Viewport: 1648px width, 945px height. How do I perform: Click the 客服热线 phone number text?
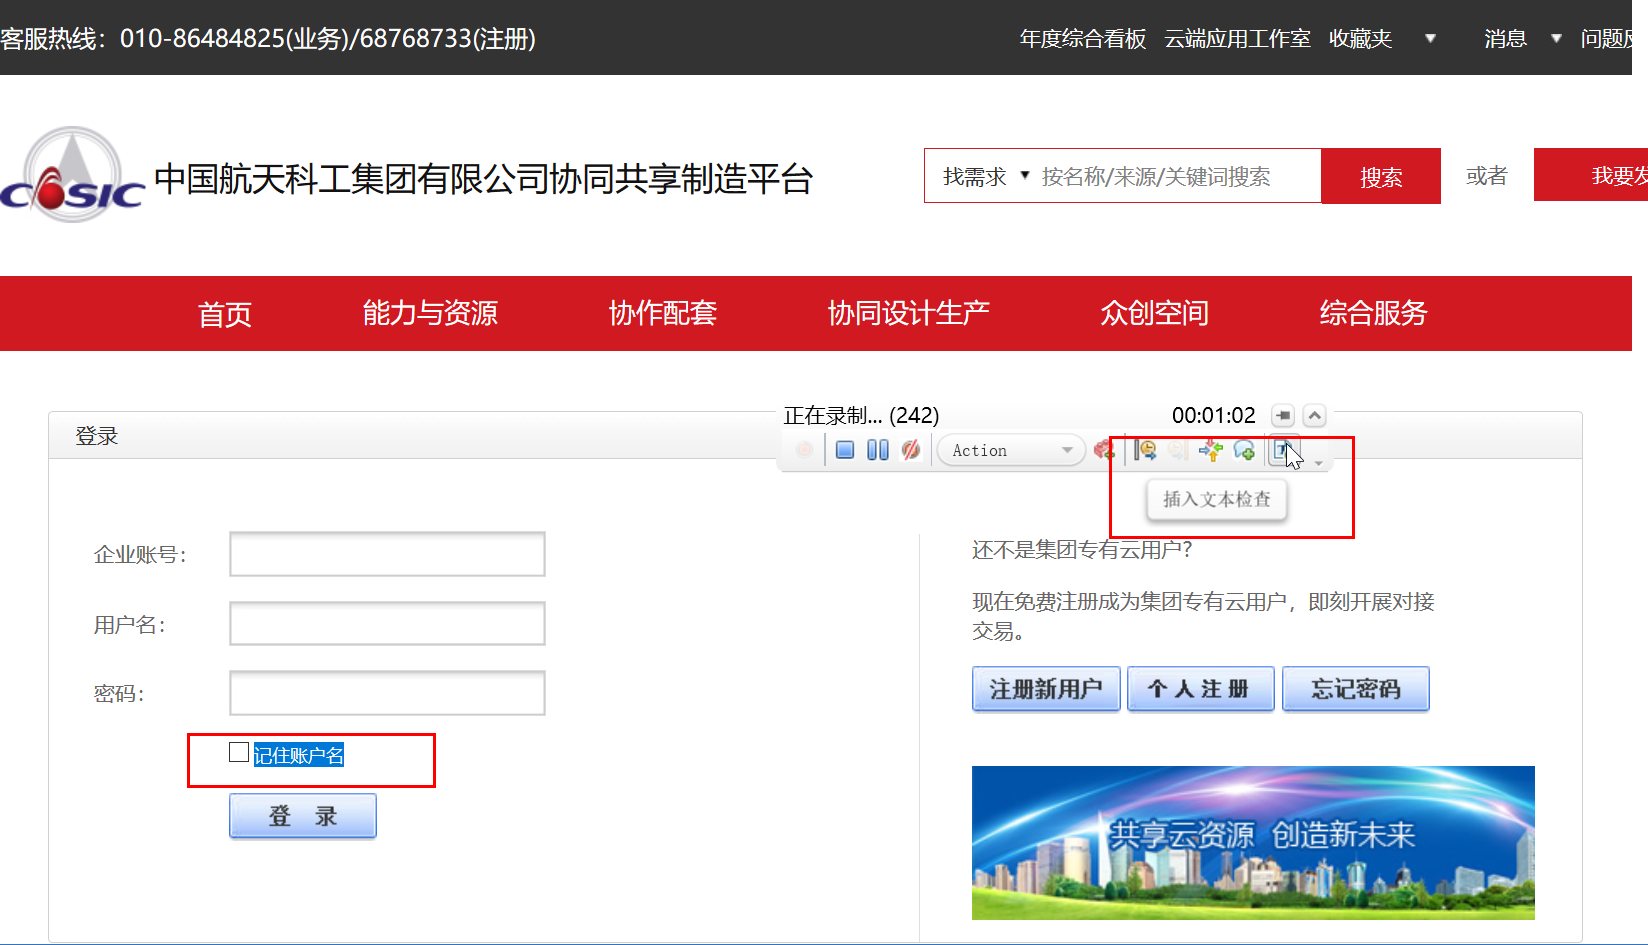[x=268, y=39]
